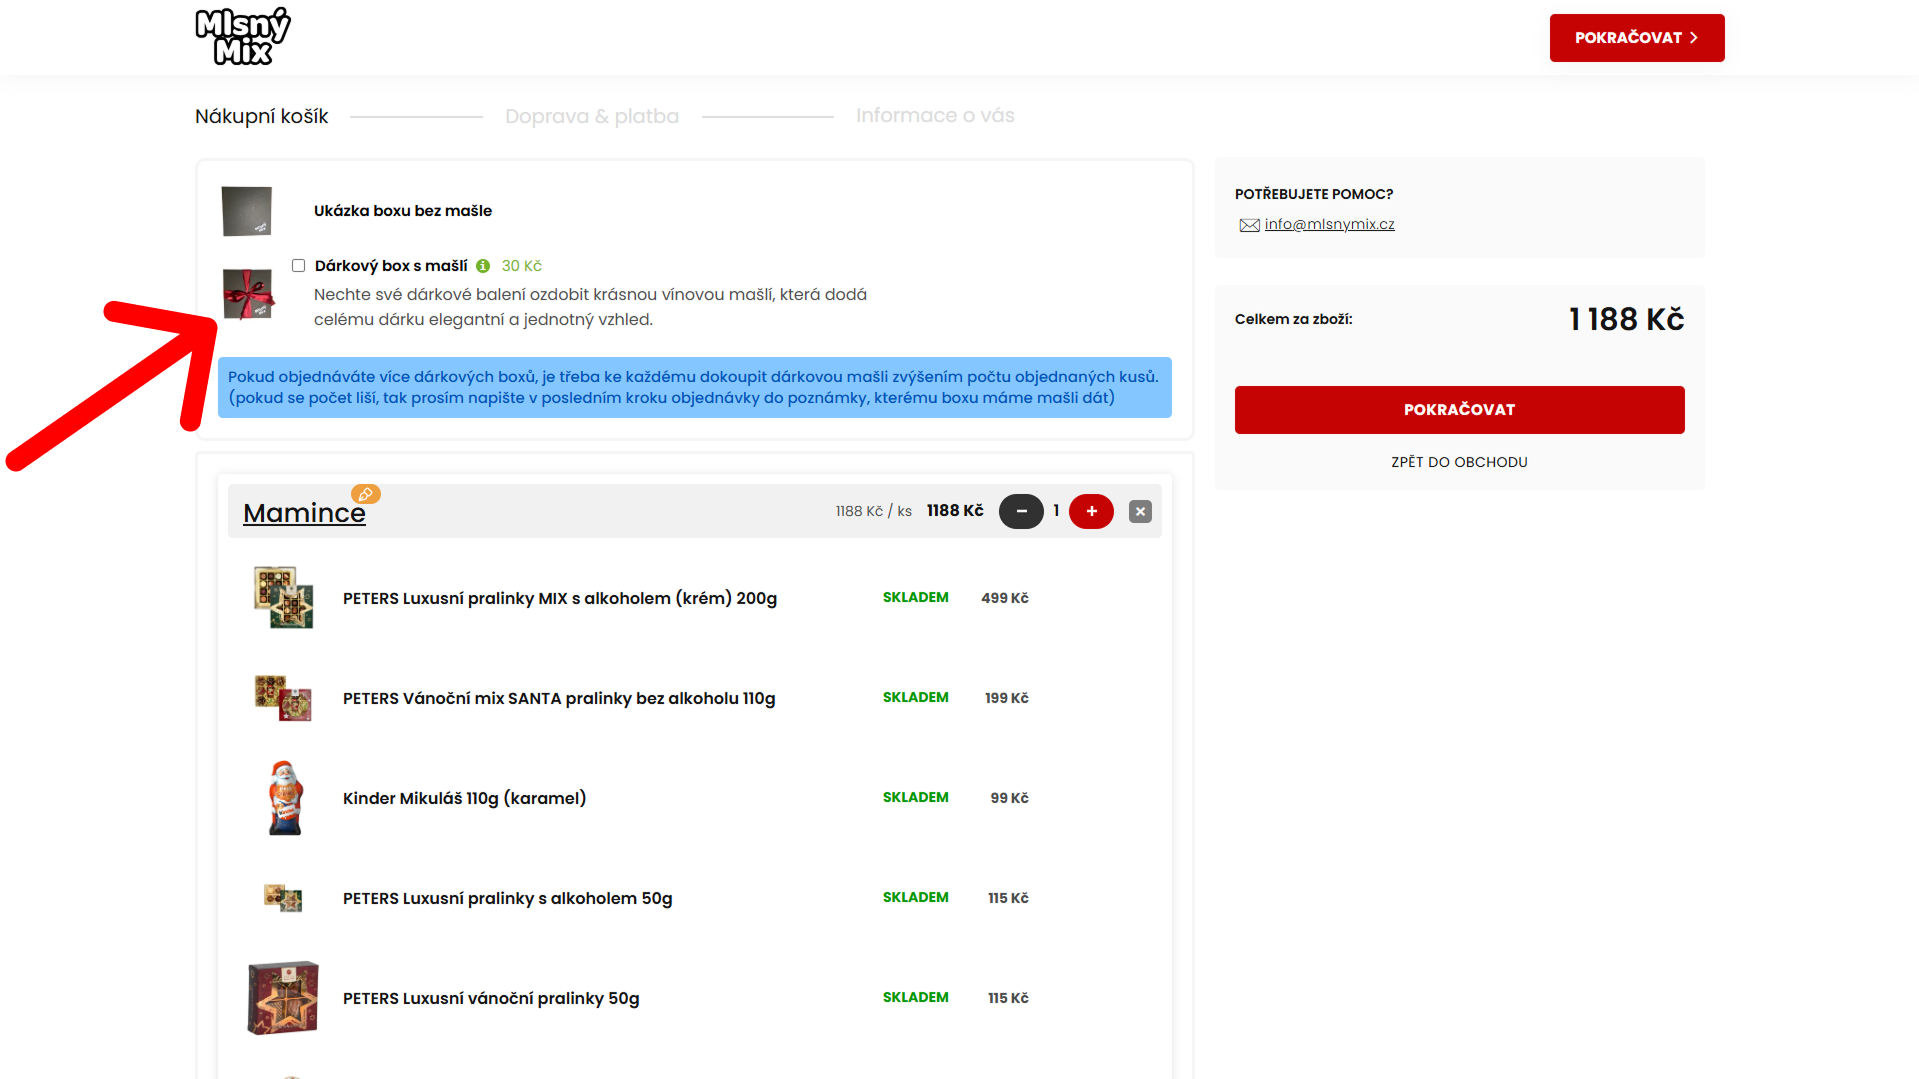Viewport: 1919px width, 1079px height.
Task: Click the gift box with red ribbon thumbnail
Action: [247, 294]
